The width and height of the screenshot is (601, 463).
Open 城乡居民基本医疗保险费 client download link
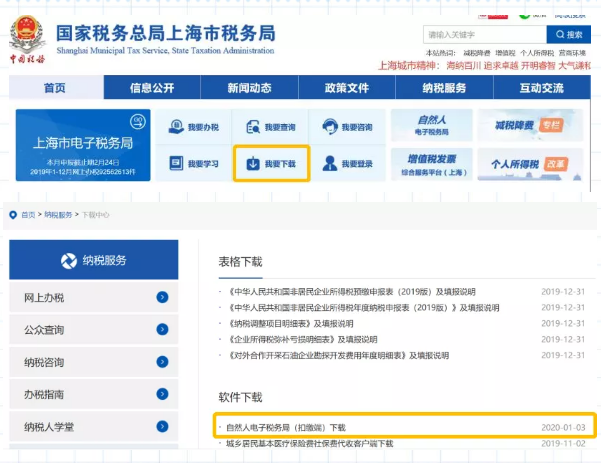310,443
